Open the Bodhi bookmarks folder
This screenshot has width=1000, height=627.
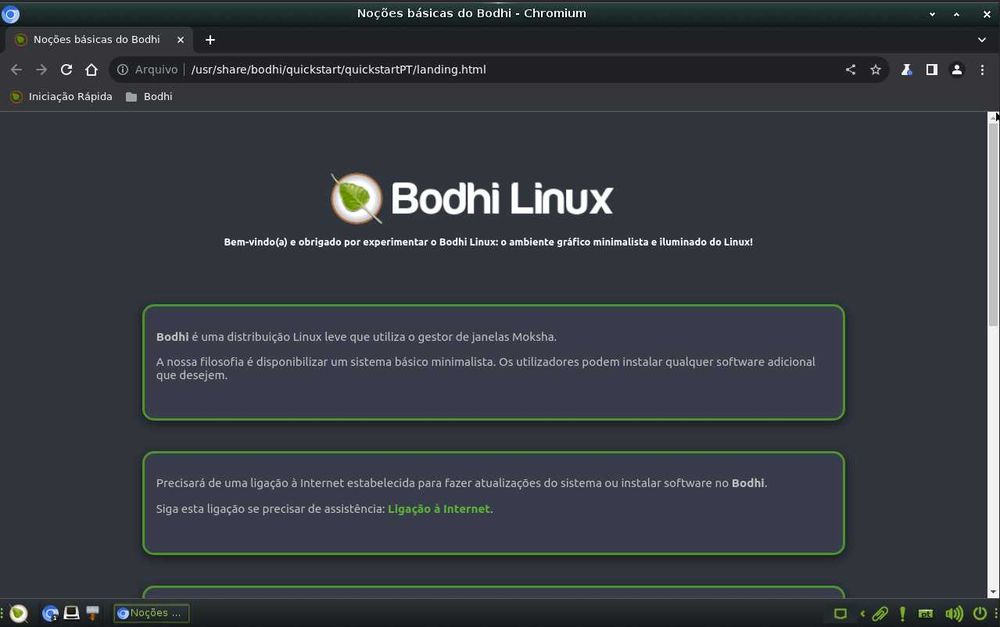(149, 96)
